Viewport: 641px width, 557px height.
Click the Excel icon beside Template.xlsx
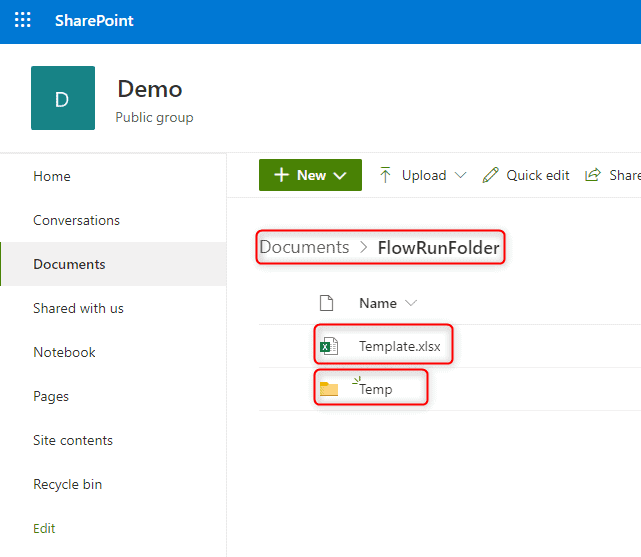pyautogui.click(x=328, y=347)
